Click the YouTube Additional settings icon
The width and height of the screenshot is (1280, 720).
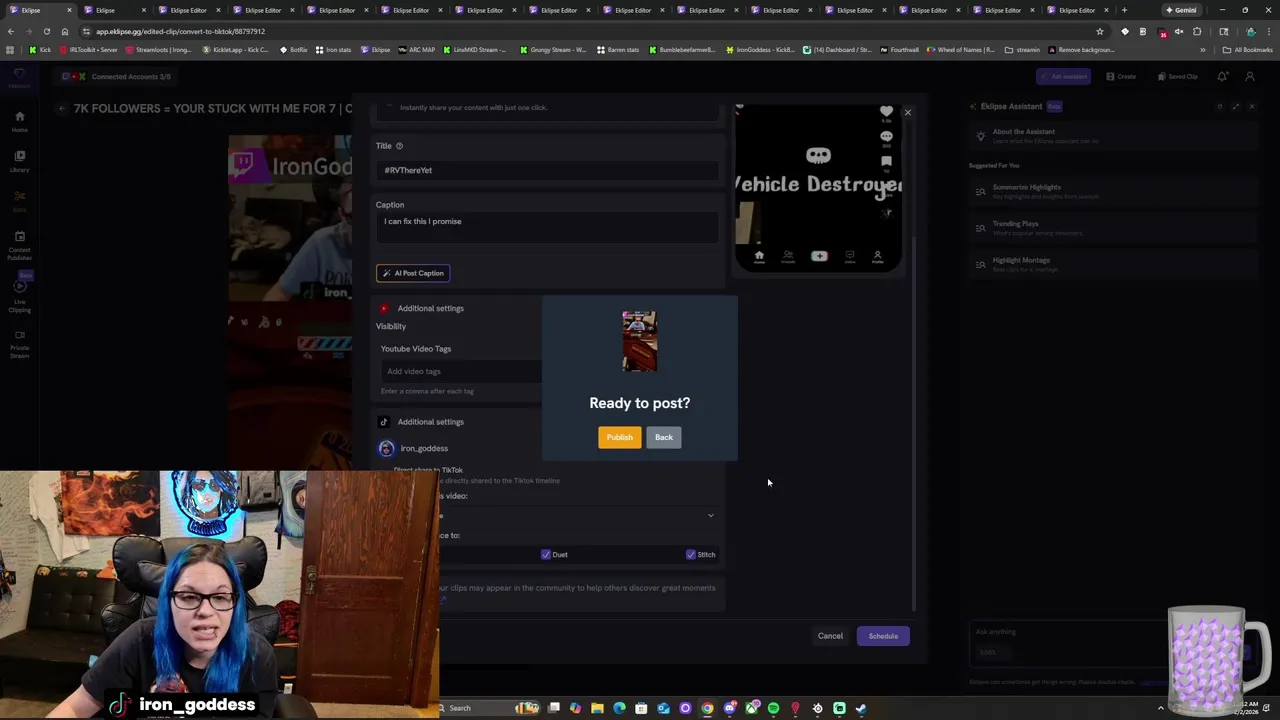[384, 308]
